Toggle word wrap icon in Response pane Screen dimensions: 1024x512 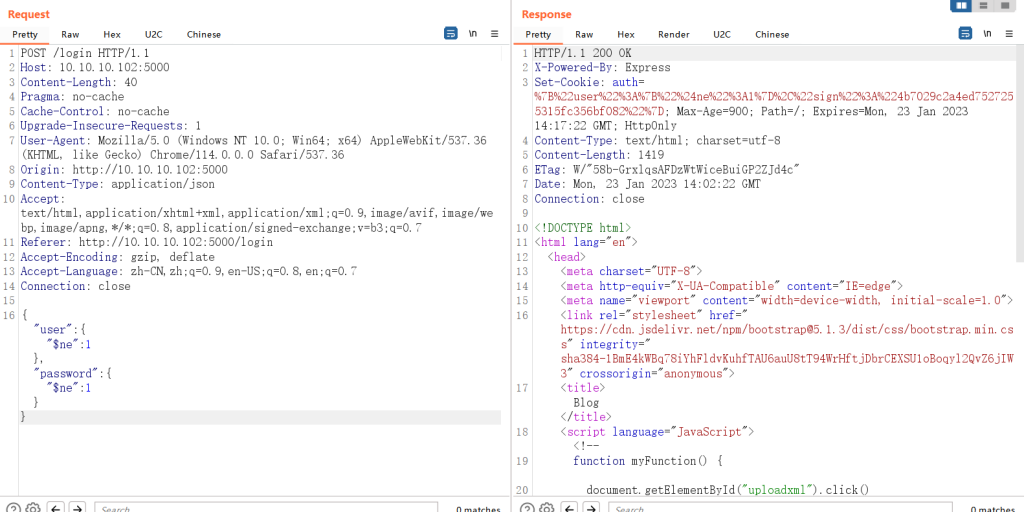tap(965, 33)
